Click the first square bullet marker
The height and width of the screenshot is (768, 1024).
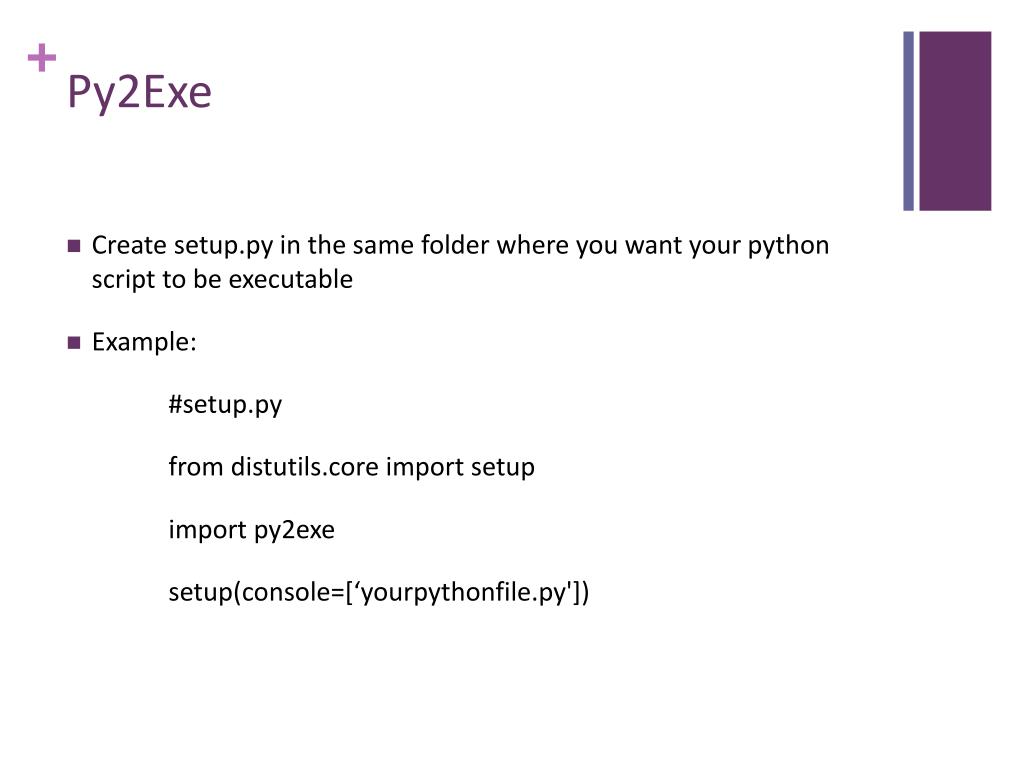click(74, 246)
